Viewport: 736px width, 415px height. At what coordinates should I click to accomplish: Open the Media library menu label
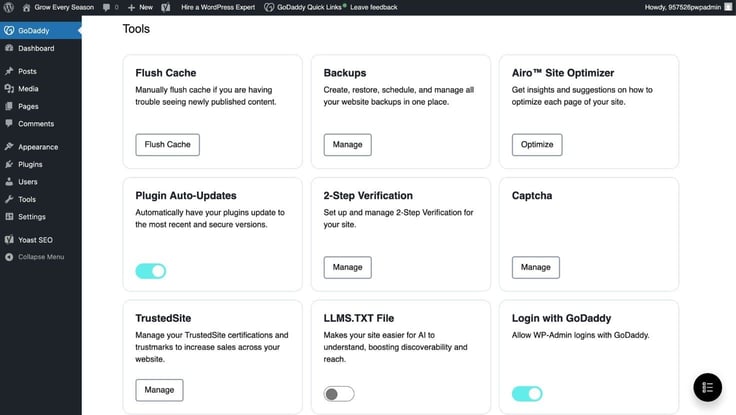[28, 89]
